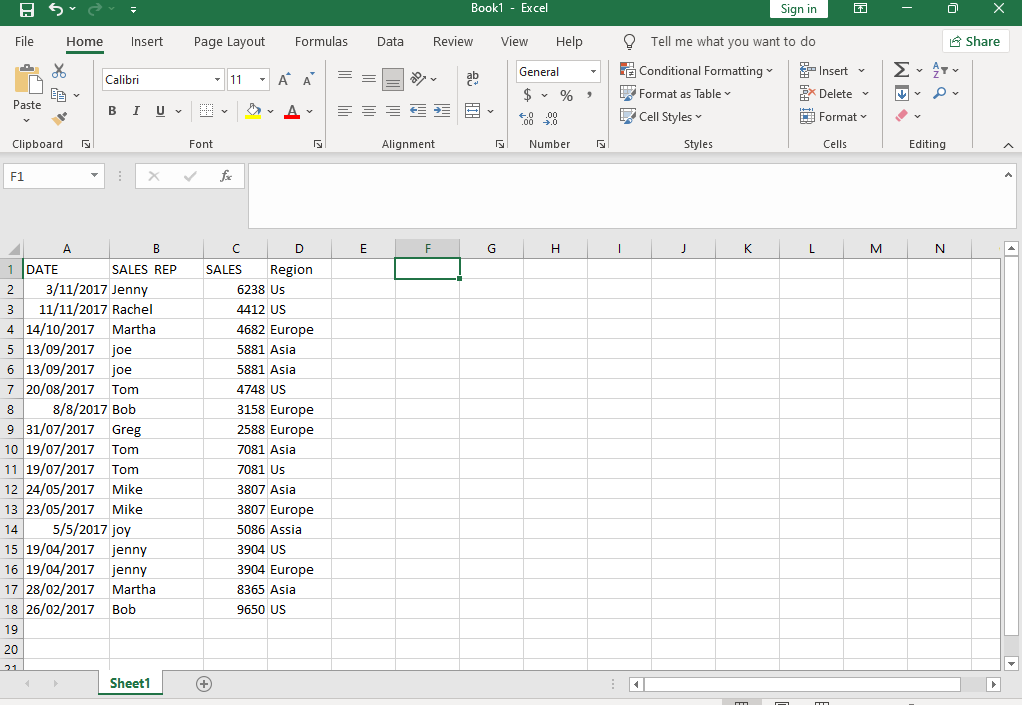Image resolution: width=1022 pixels, height=705 pixels.
Task: Click the Format Painter brush icon
Action: pos(59,118)
